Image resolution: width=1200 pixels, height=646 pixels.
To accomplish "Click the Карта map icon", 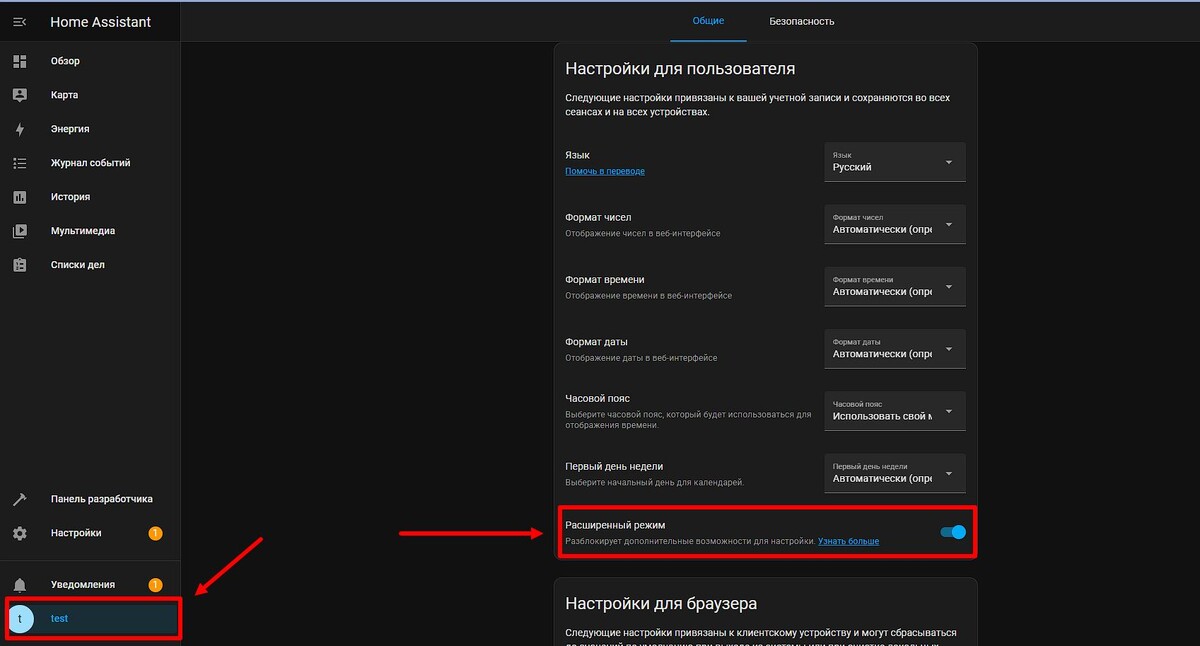I will pos(19,95).
